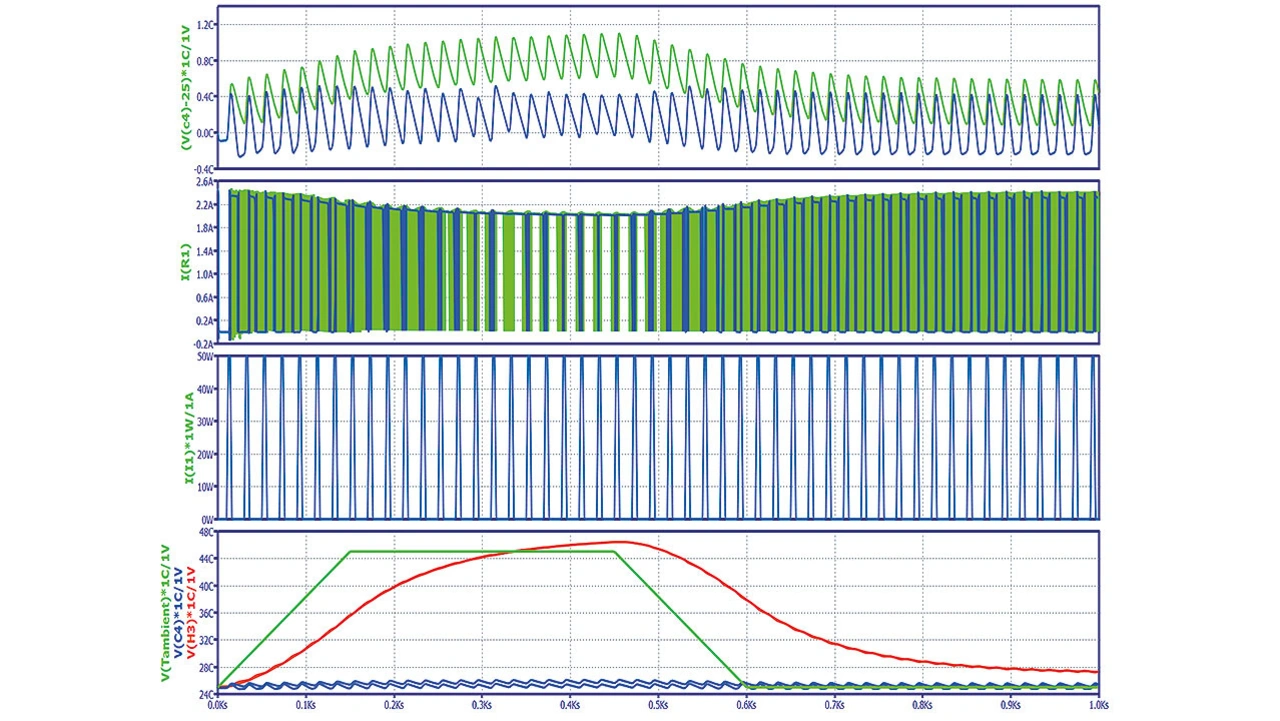This screenshot has width=1280, height=721.
Task: Click the 1.0Ks time axis tick
Action: 1098,704
